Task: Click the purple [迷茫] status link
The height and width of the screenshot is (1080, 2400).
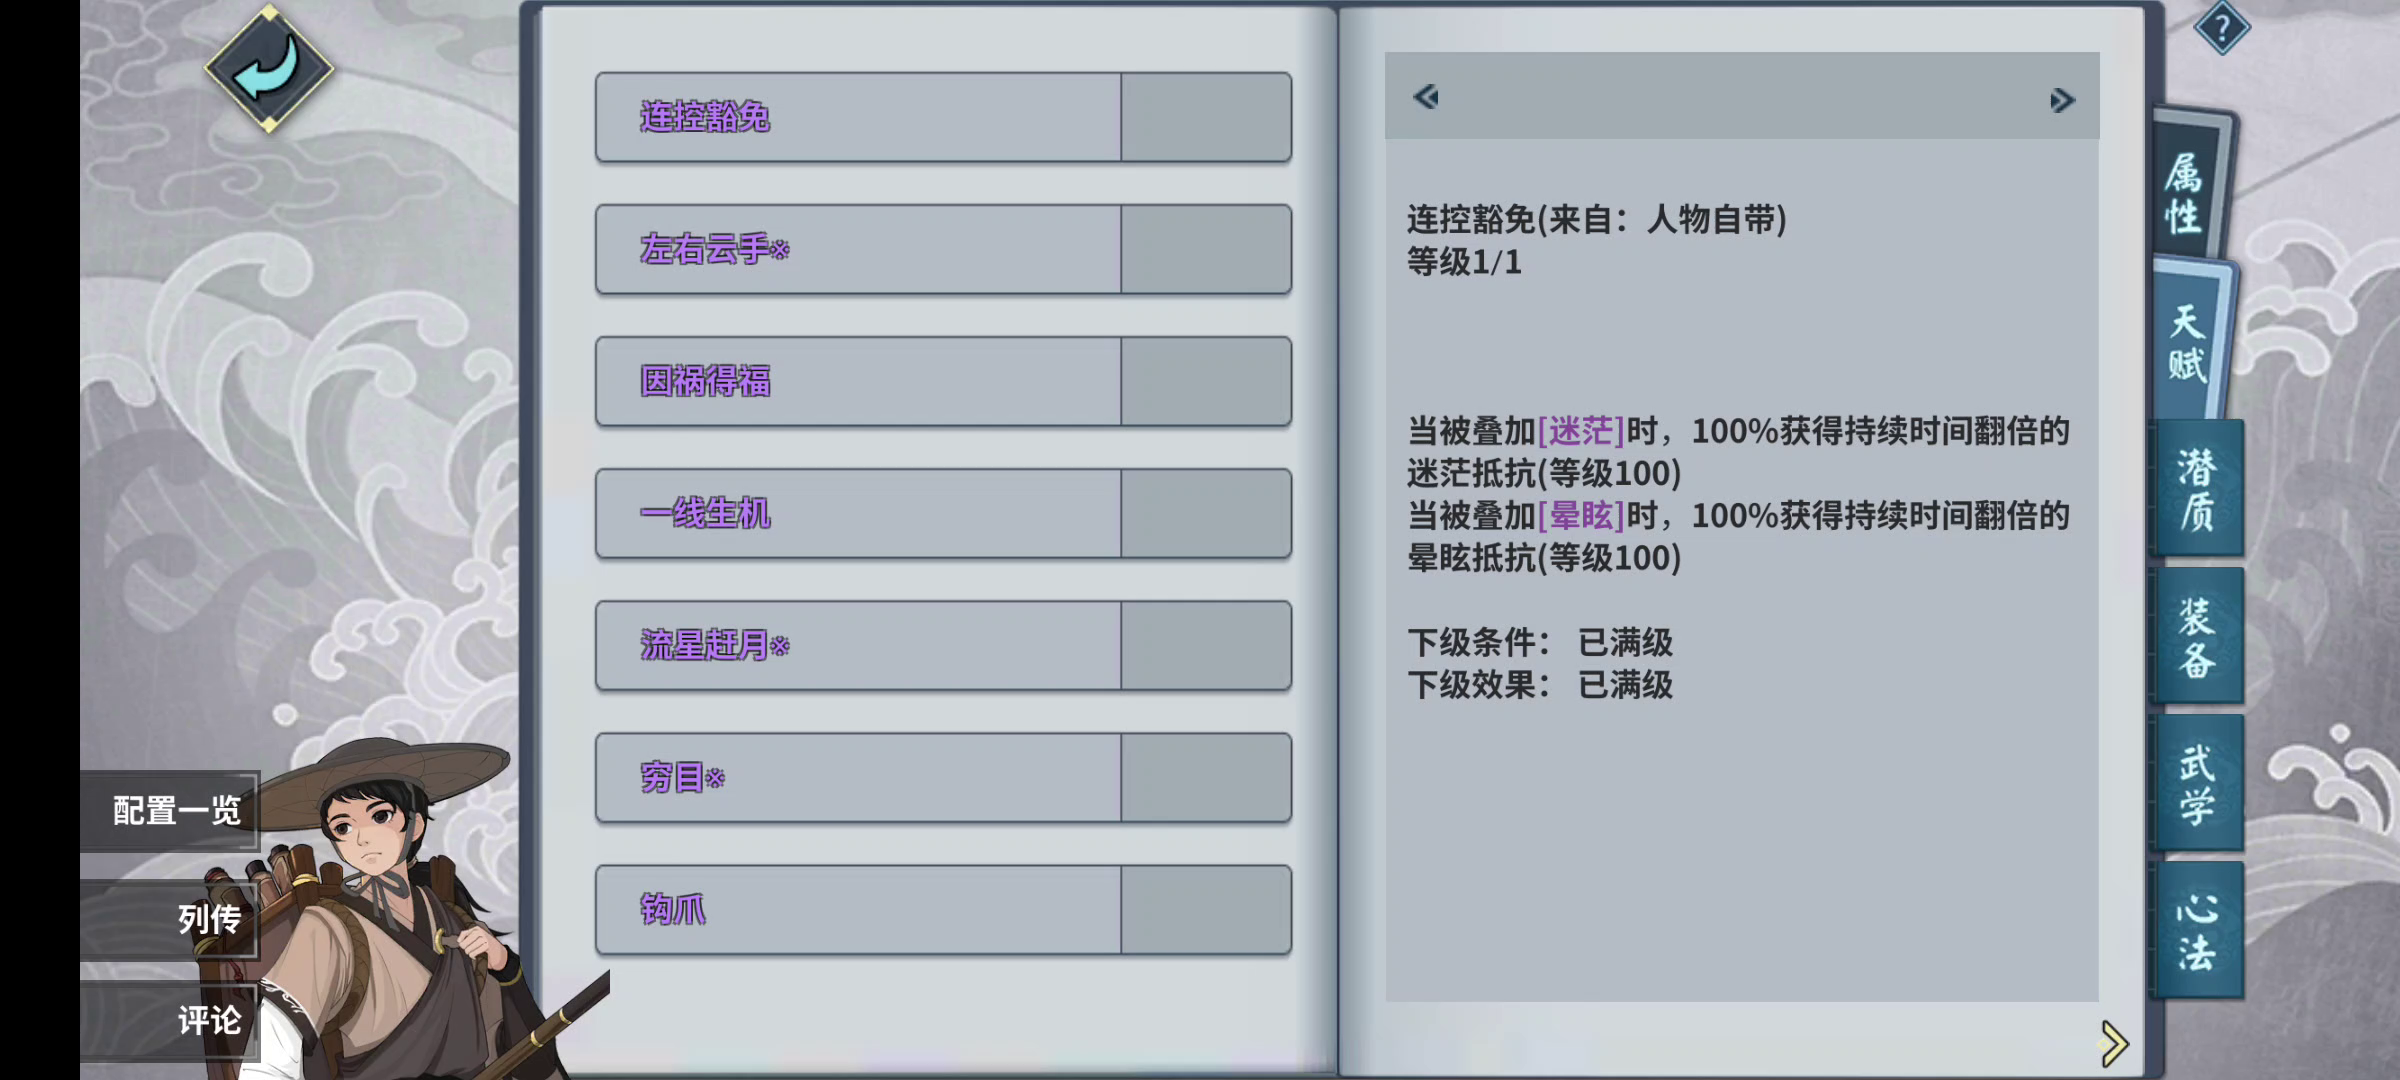Action: [x=1580, y=431]
